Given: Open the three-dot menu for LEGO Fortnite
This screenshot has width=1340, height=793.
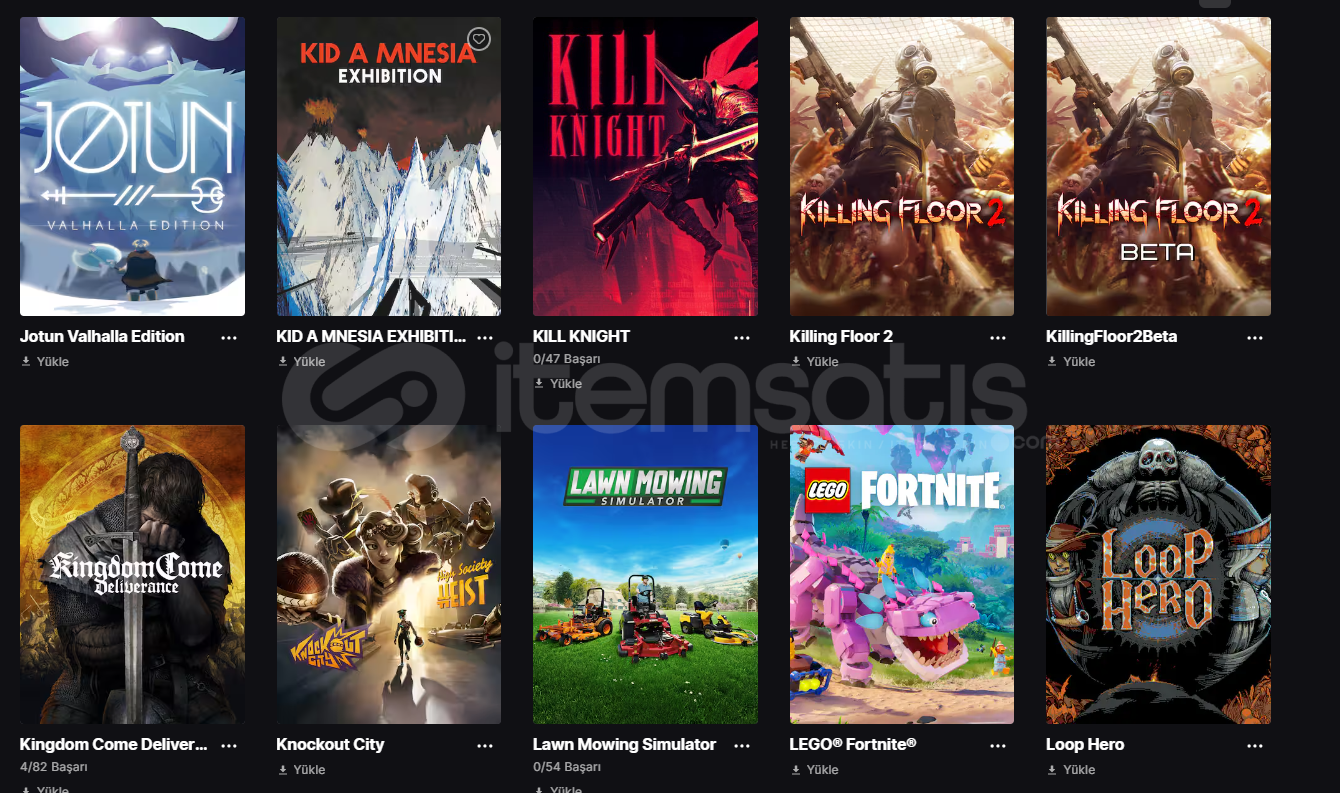Looking at the screenshot, I should coord(998,746).
